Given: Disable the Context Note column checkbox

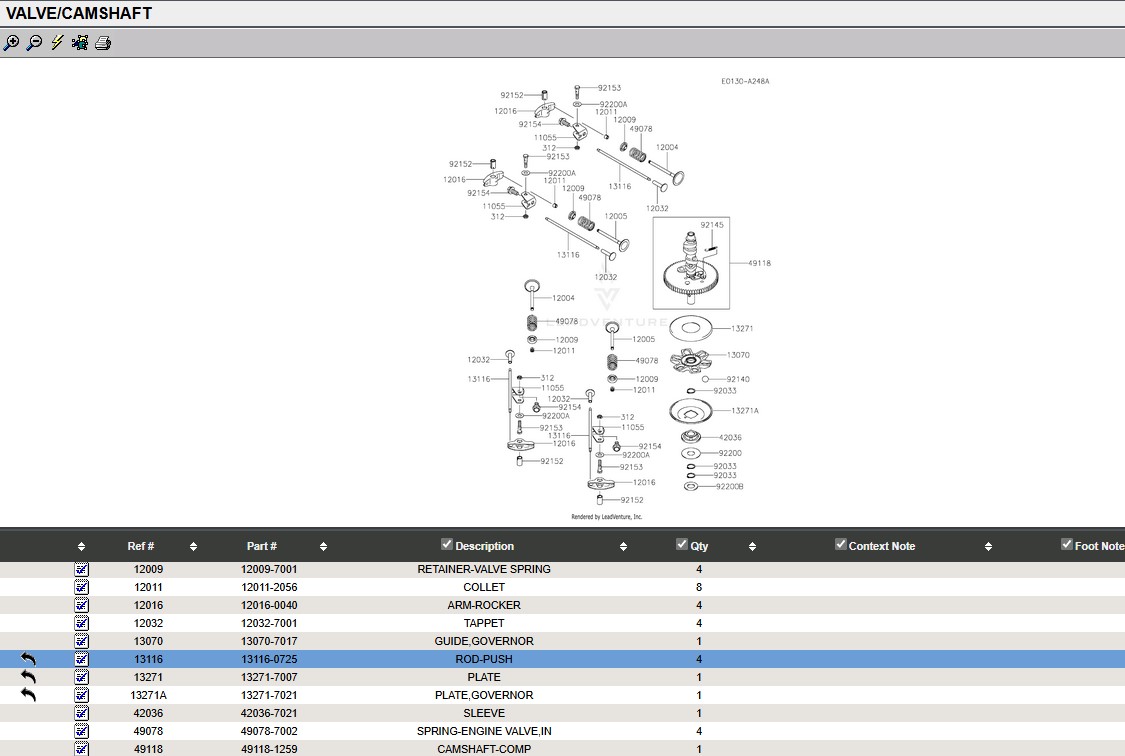Looking at the screenshot, I should [x=841, y=545].
